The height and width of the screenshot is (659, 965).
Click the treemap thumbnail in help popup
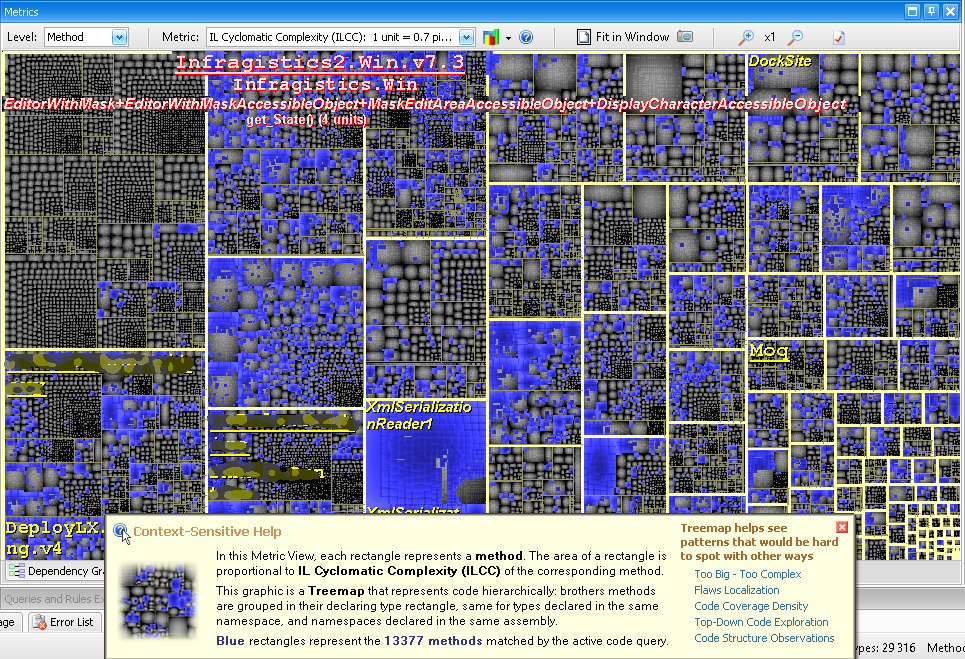(159, 600)
